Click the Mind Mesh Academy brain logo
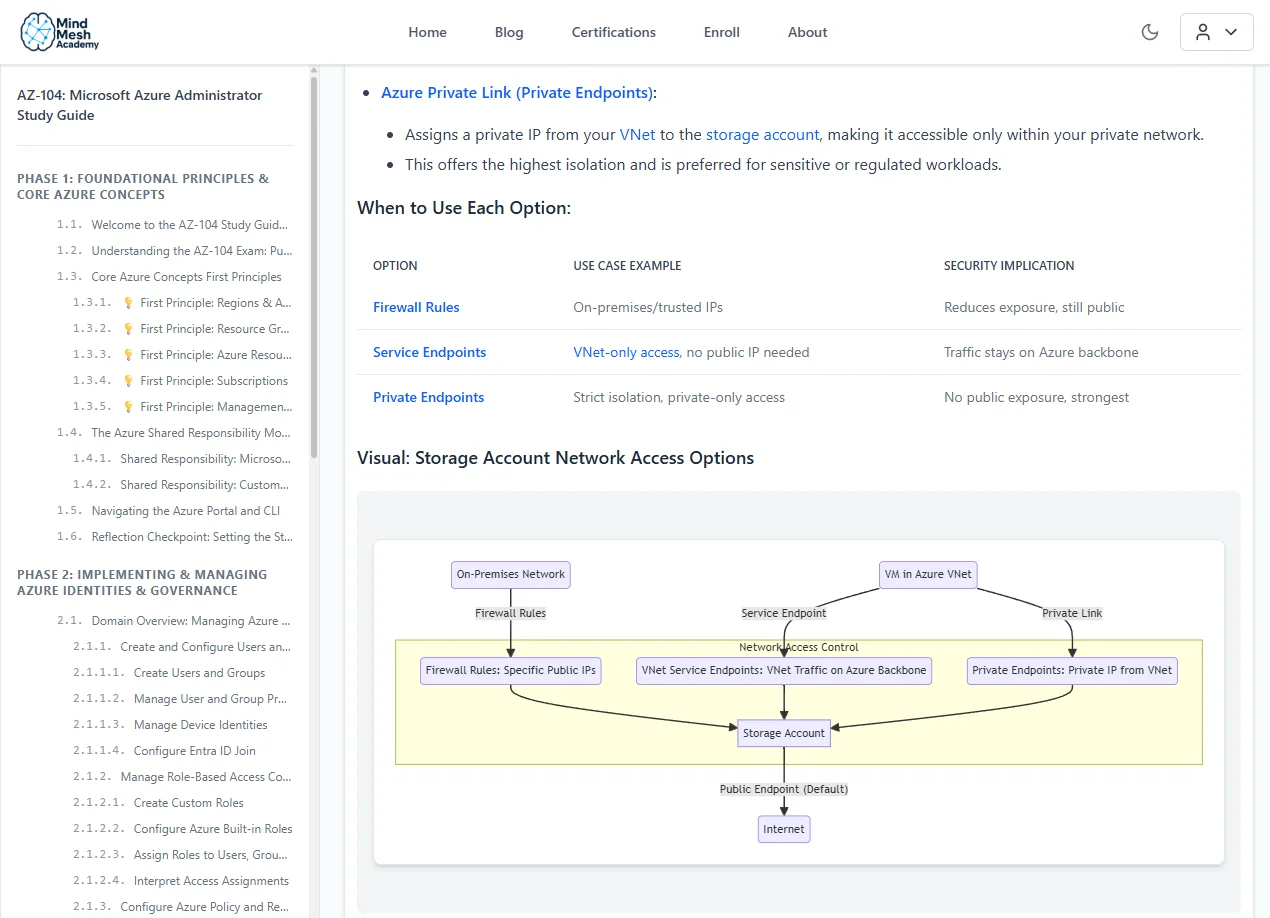 click(36, 31)
